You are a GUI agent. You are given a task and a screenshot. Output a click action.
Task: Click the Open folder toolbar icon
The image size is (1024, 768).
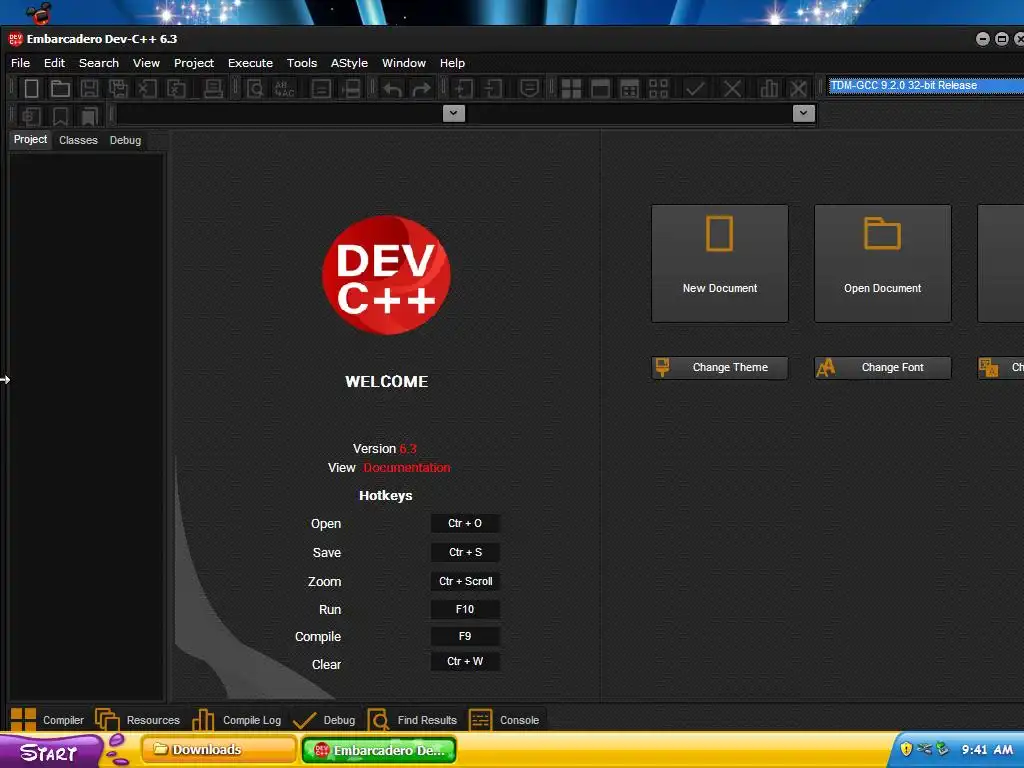[60, 88]
